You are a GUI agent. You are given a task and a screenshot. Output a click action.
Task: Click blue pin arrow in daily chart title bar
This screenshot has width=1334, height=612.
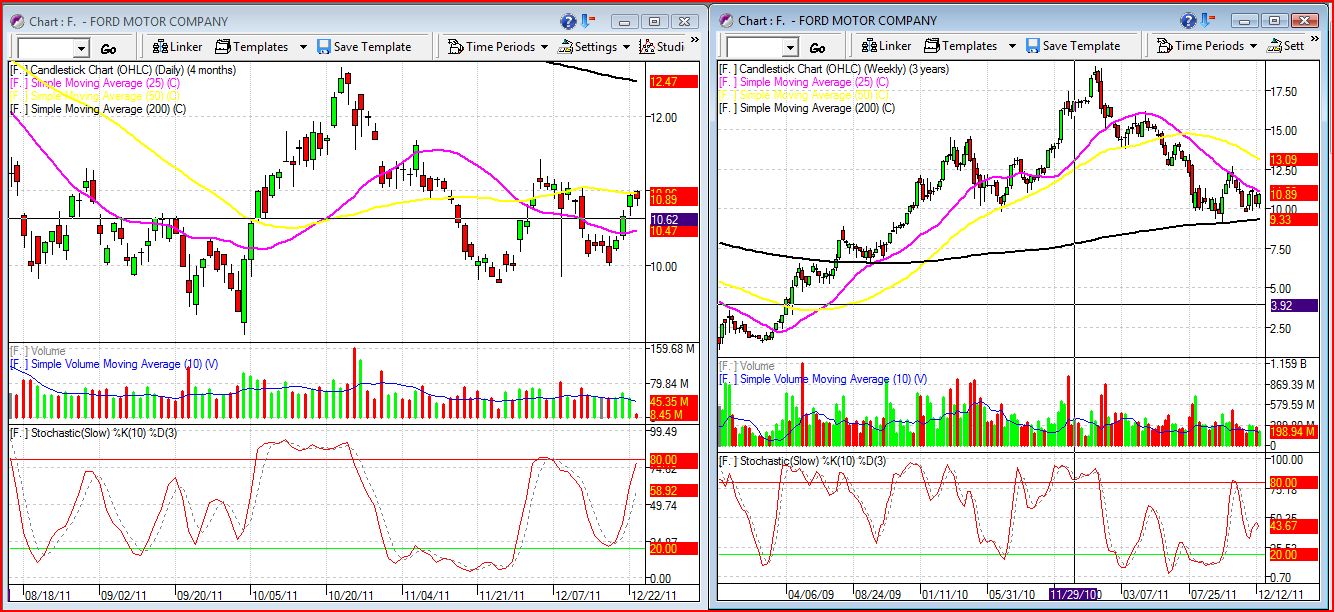(x=588, y=20)
